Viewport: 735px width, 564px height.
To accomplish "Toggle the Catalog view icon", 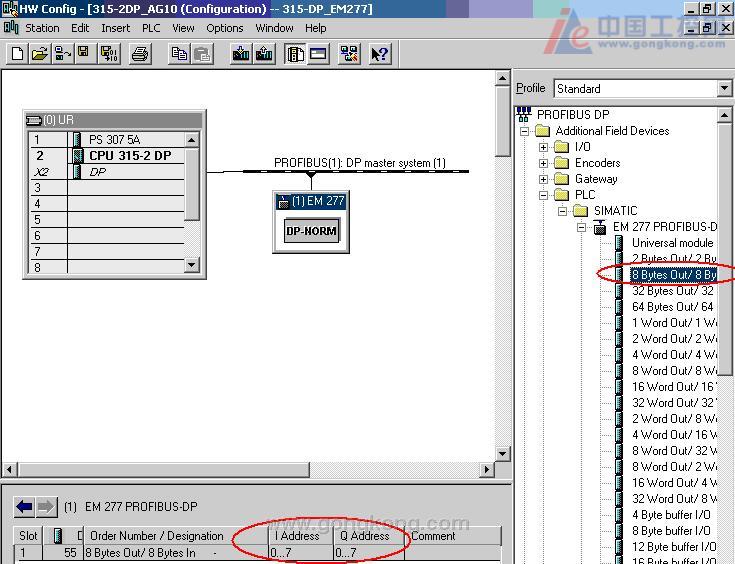I will [x=295, y=53].
